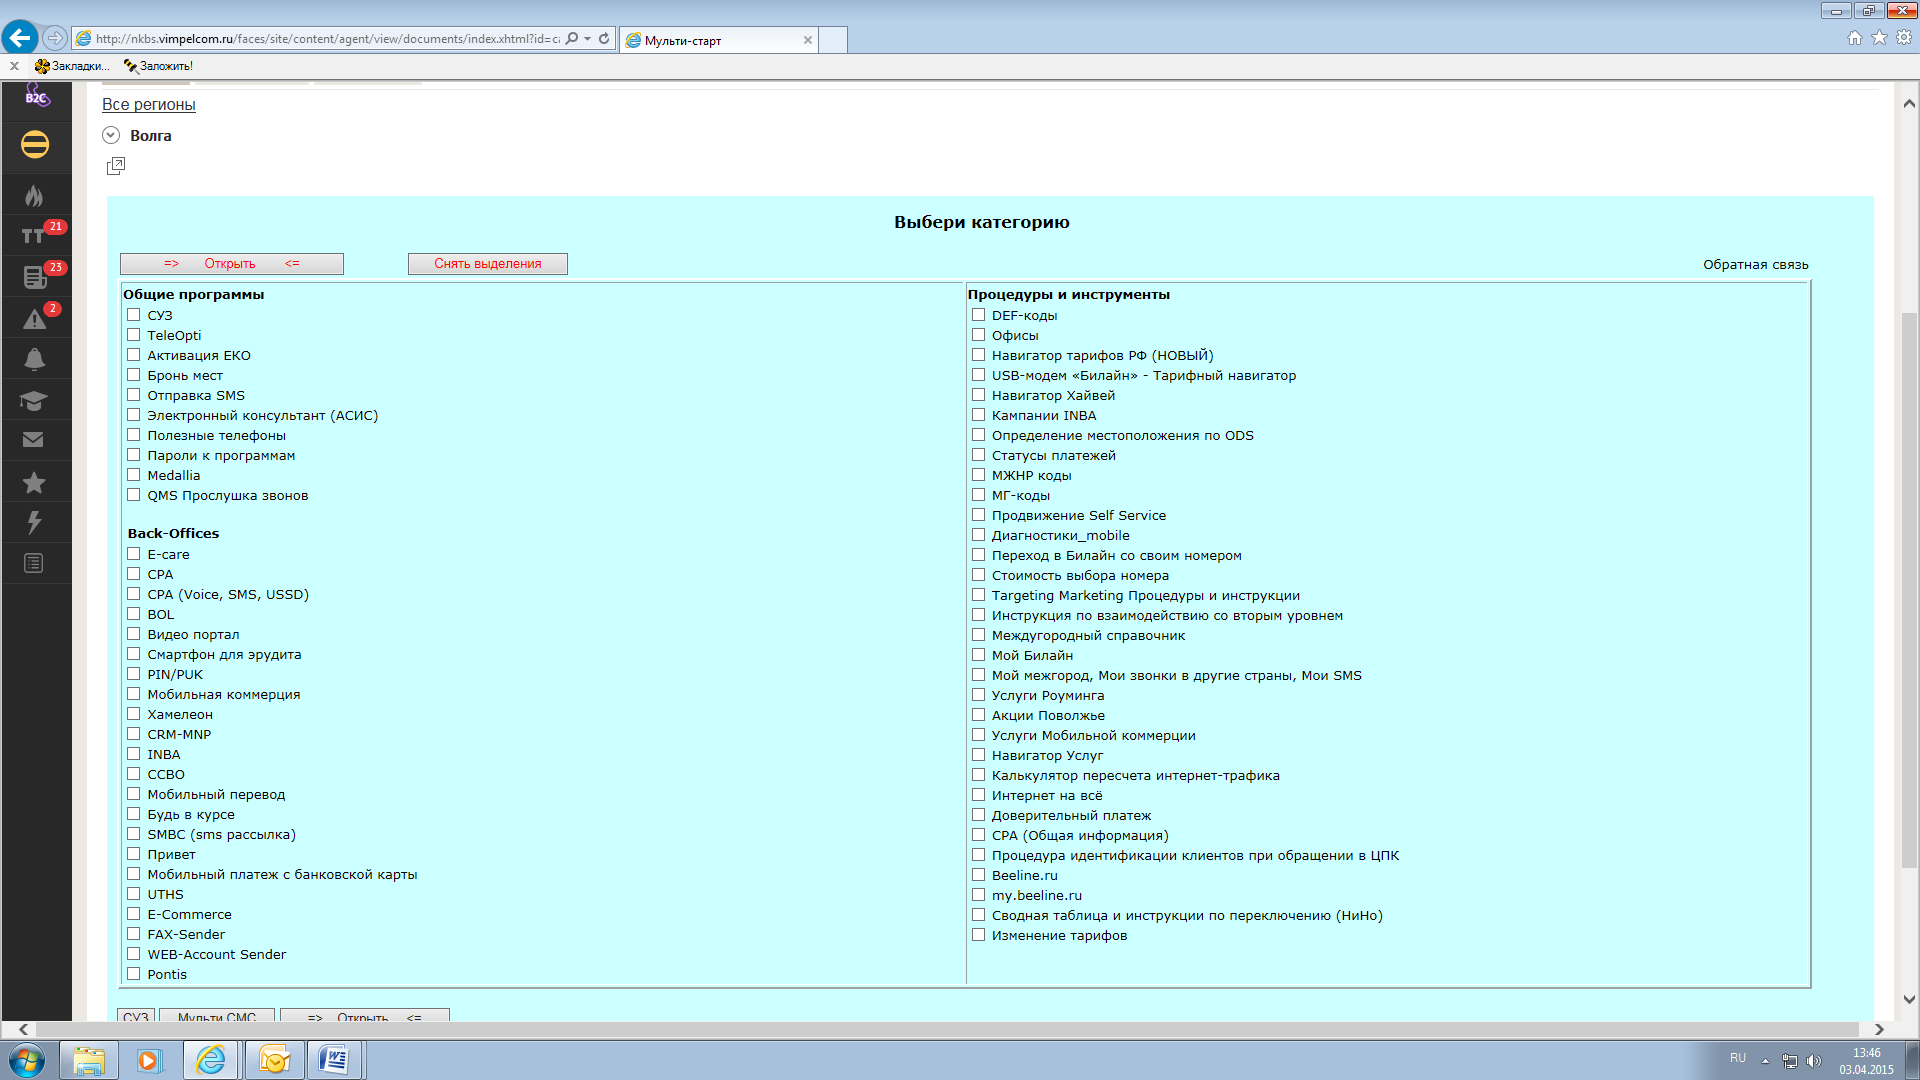The height and width of the screenshot is (1080, 1920).
Task: Click the browser forward arrow
Action: click(55, 38)
